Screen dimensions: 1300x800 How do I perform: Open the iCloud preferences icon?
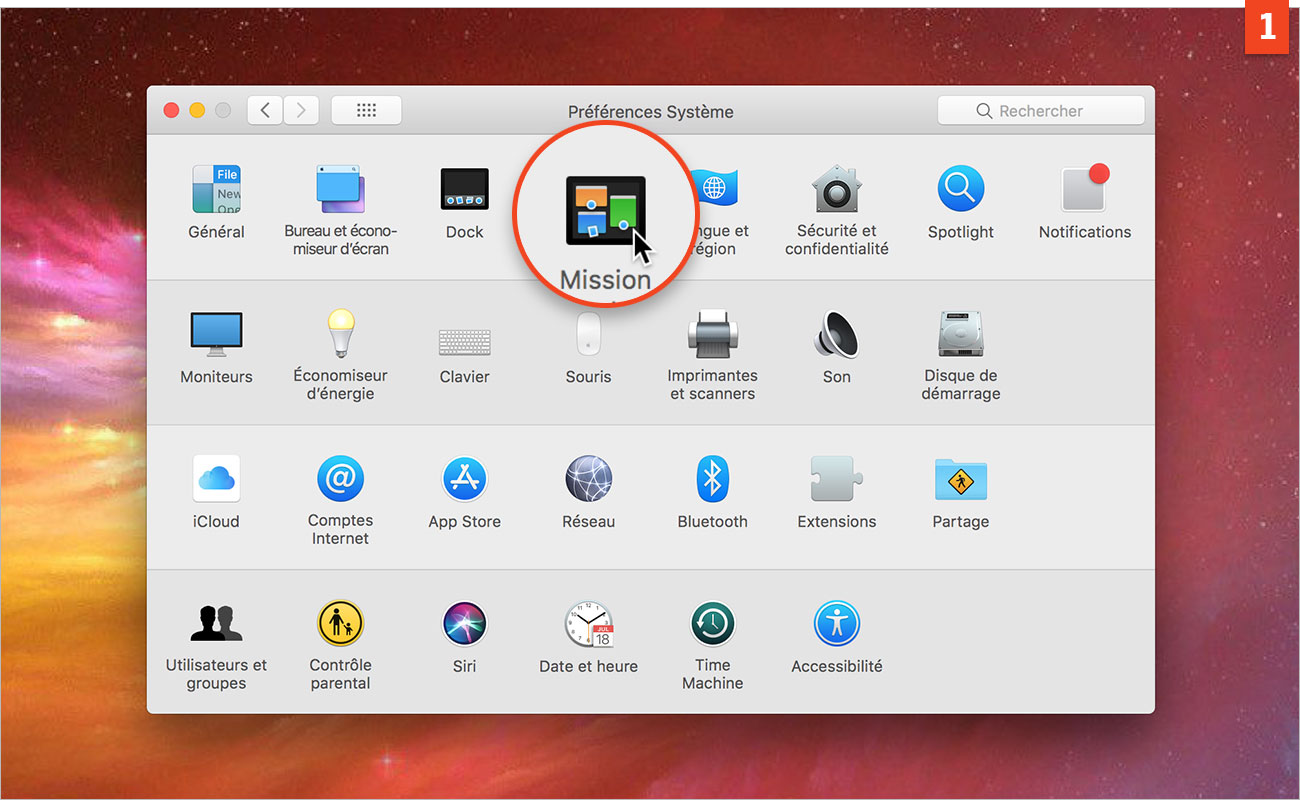(216, 479)
